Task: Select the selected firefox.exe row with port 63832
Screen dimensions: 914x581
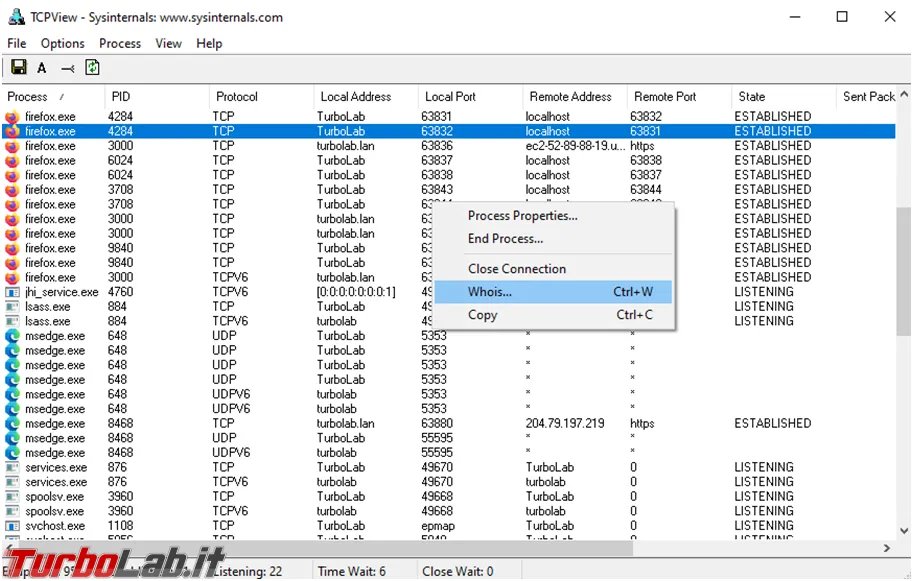Action: point(449,131)
